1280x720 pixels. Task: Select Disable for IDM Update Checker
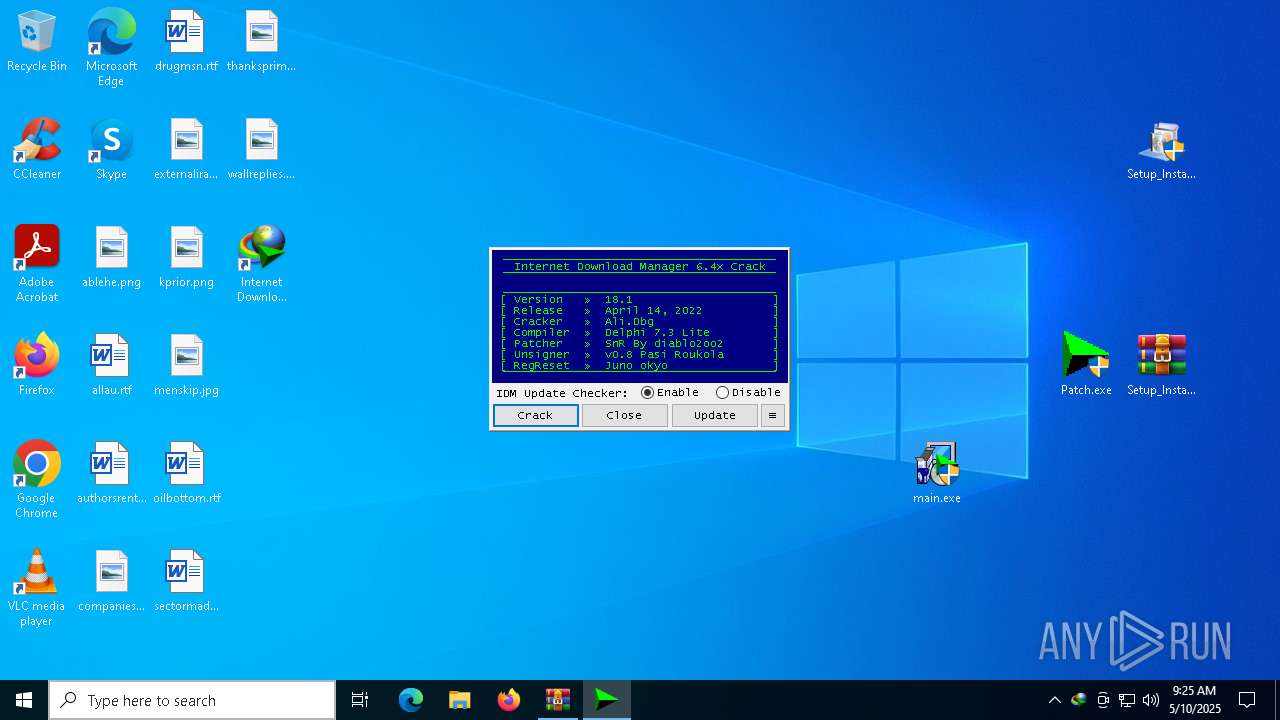pyautogui.click(x=748, y=392)
